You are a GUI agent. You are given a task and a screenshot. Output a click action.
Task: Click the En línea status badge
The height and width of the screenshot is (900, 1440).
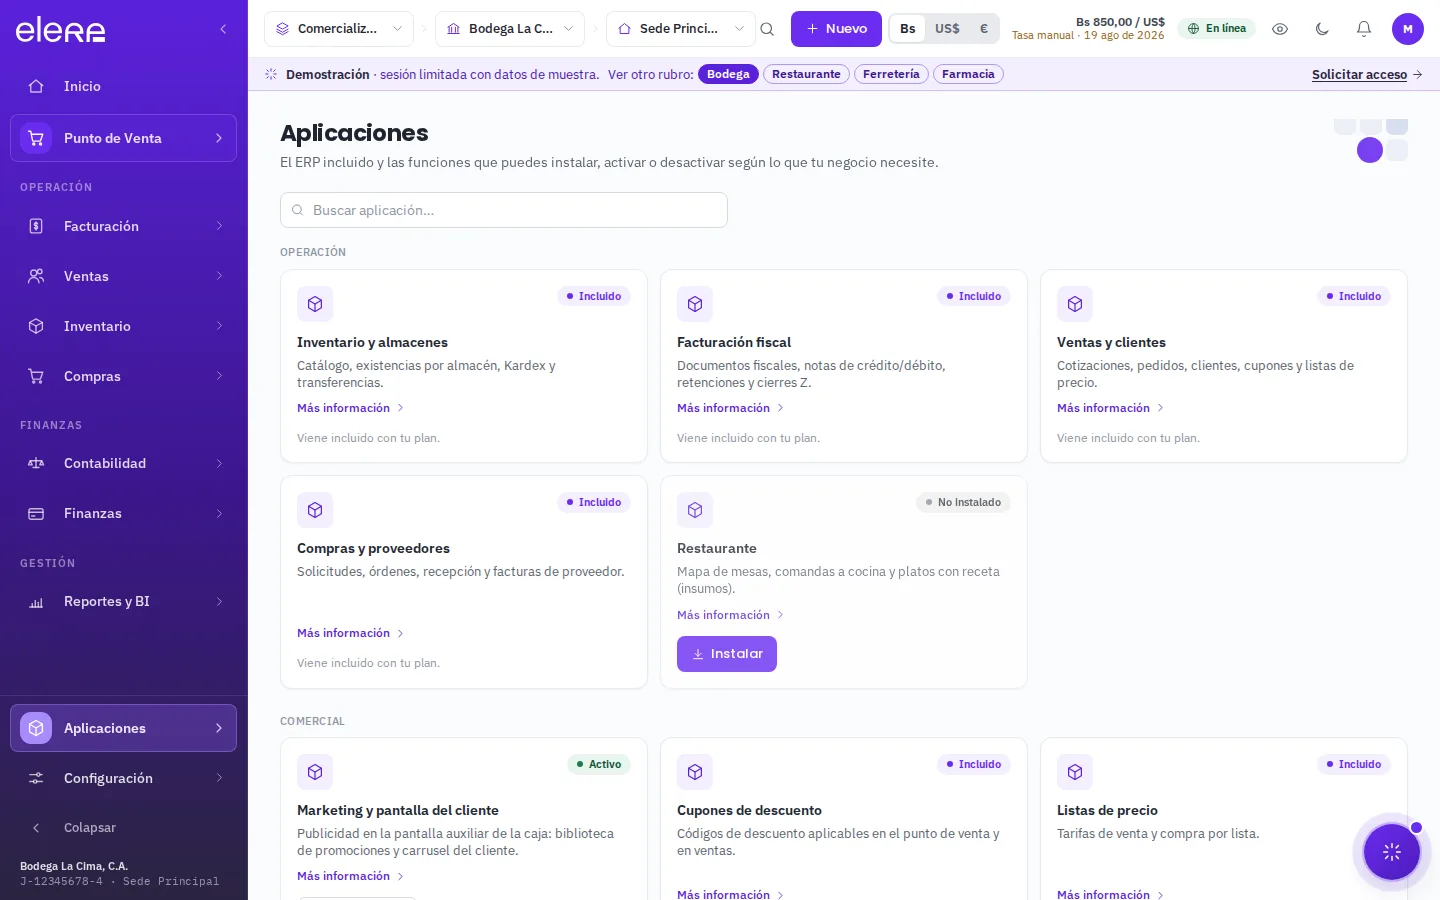(x=1217, y=28)
